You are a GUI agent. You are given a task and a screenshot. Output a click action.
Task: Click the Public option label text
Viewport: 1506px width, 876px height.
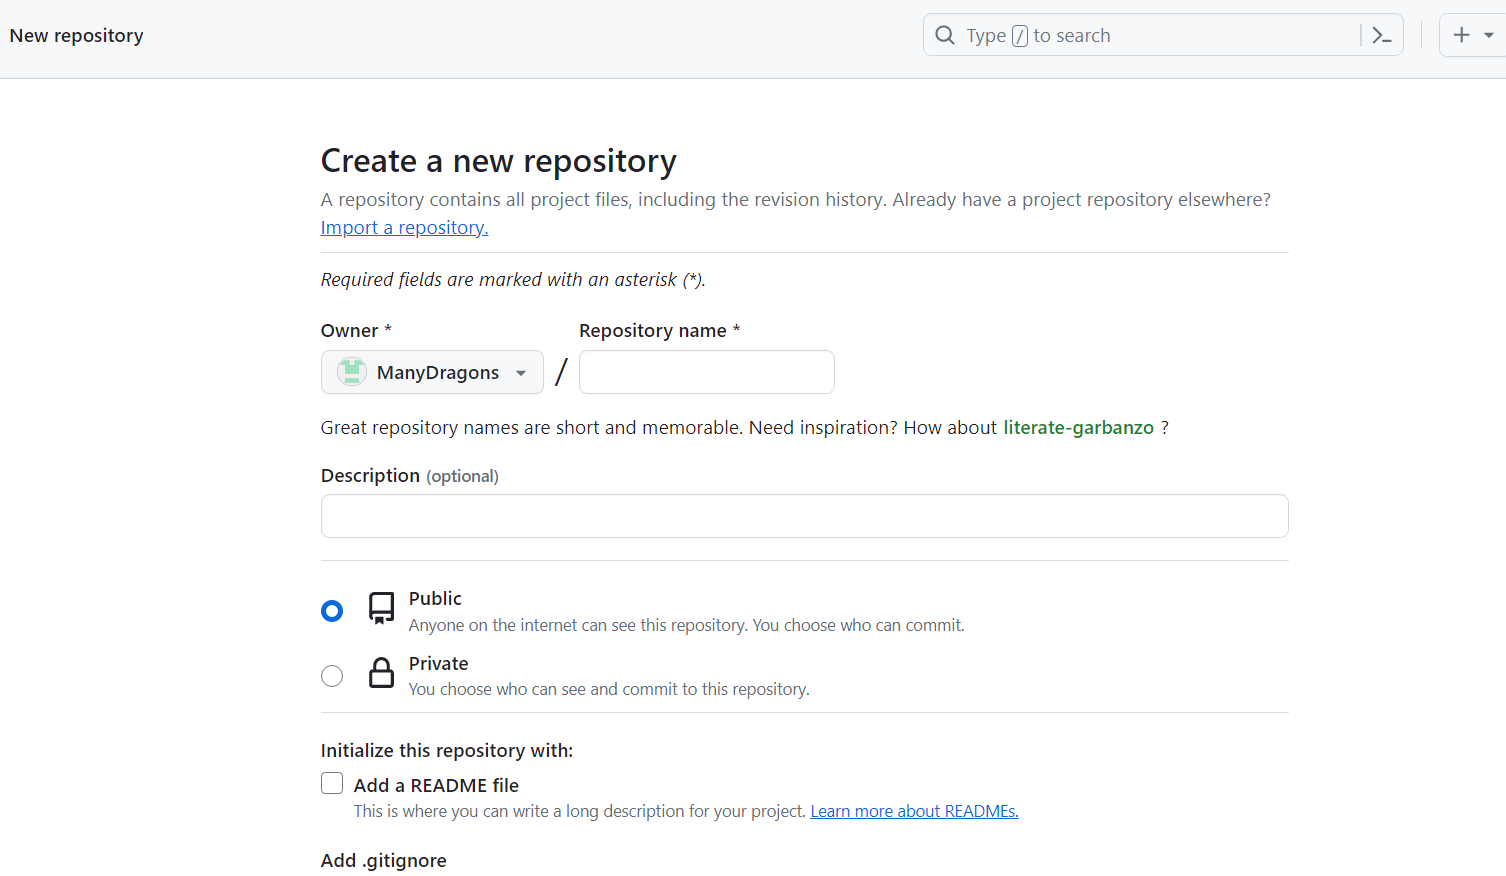pyautogui.click(x=435, y=599)
